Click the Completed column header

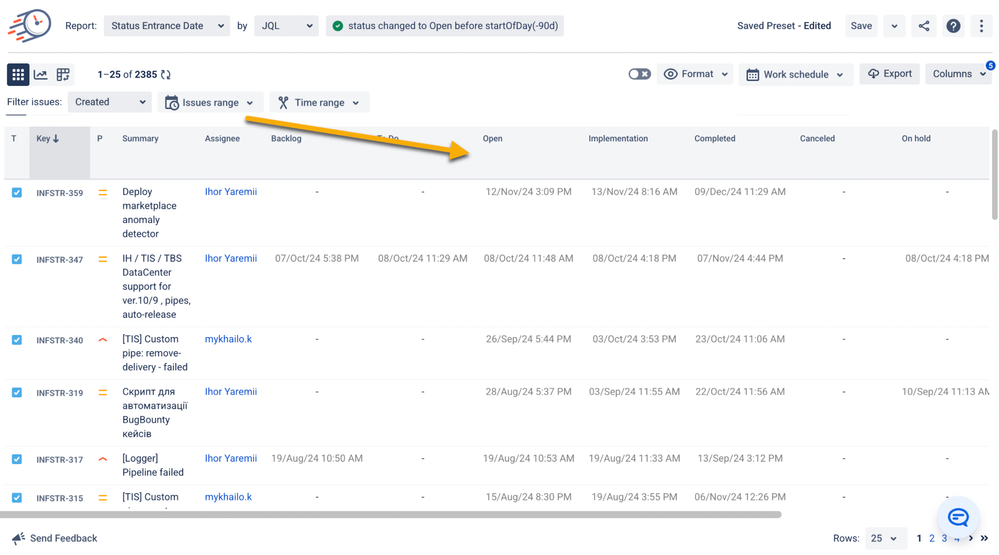[x=715, y=138]
